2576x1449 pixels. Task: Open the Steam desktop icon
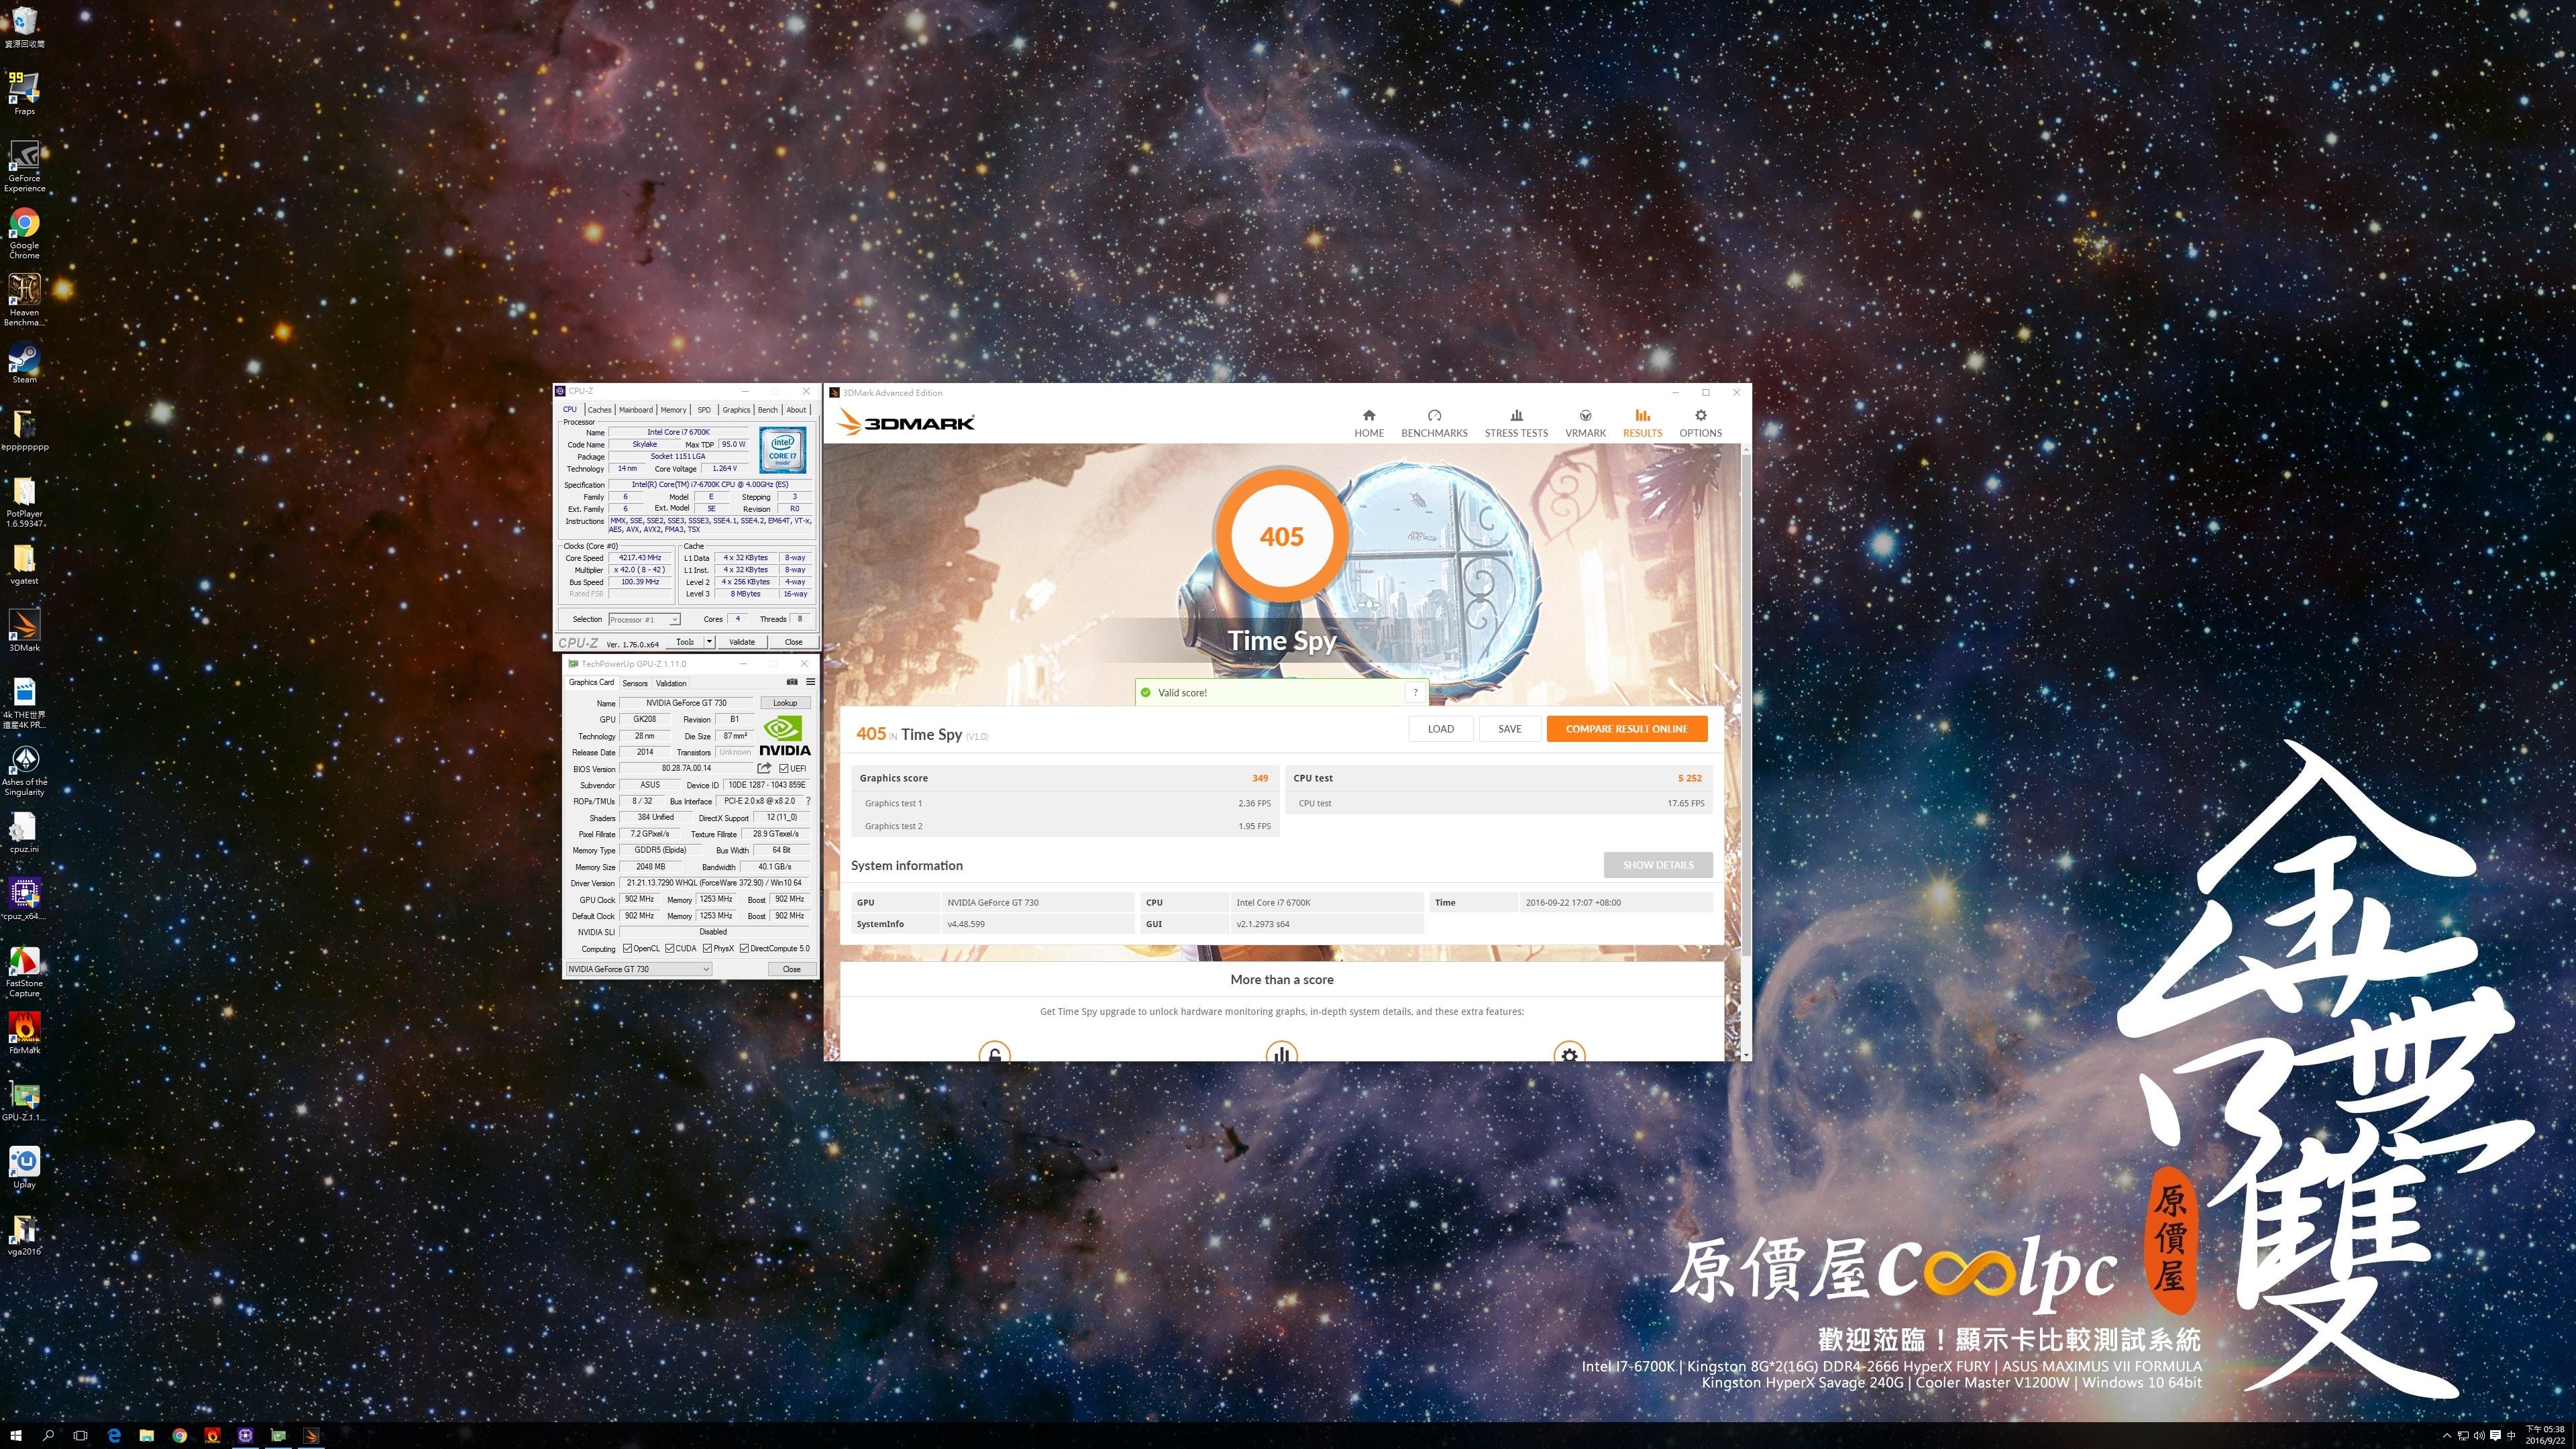coord(24,363)
